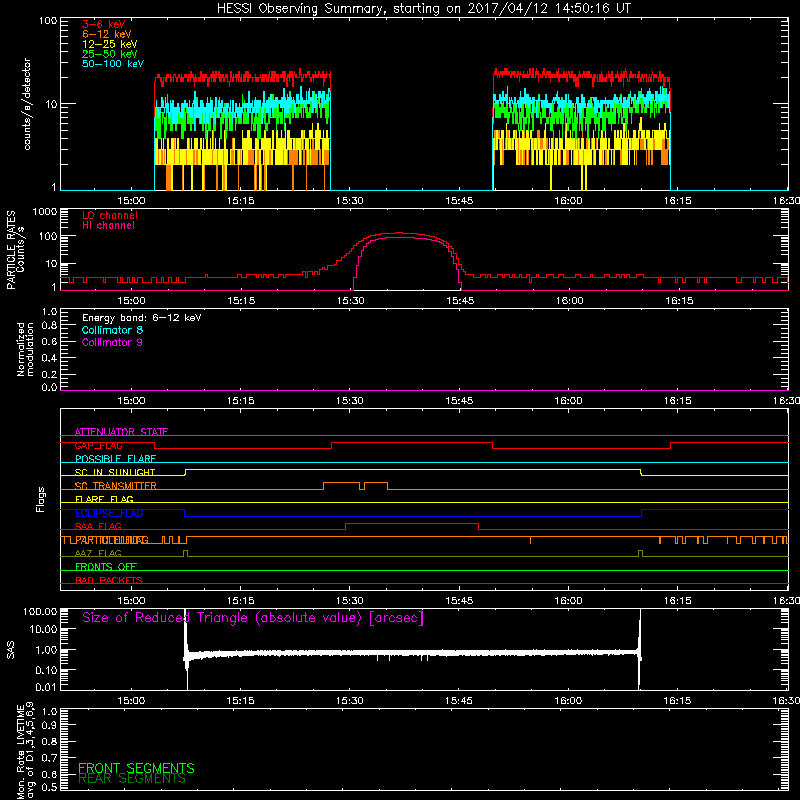Viewport: 800px width, 800px height.
Task: Select the 50-100 keV legend label
Action: pos(113,64)
